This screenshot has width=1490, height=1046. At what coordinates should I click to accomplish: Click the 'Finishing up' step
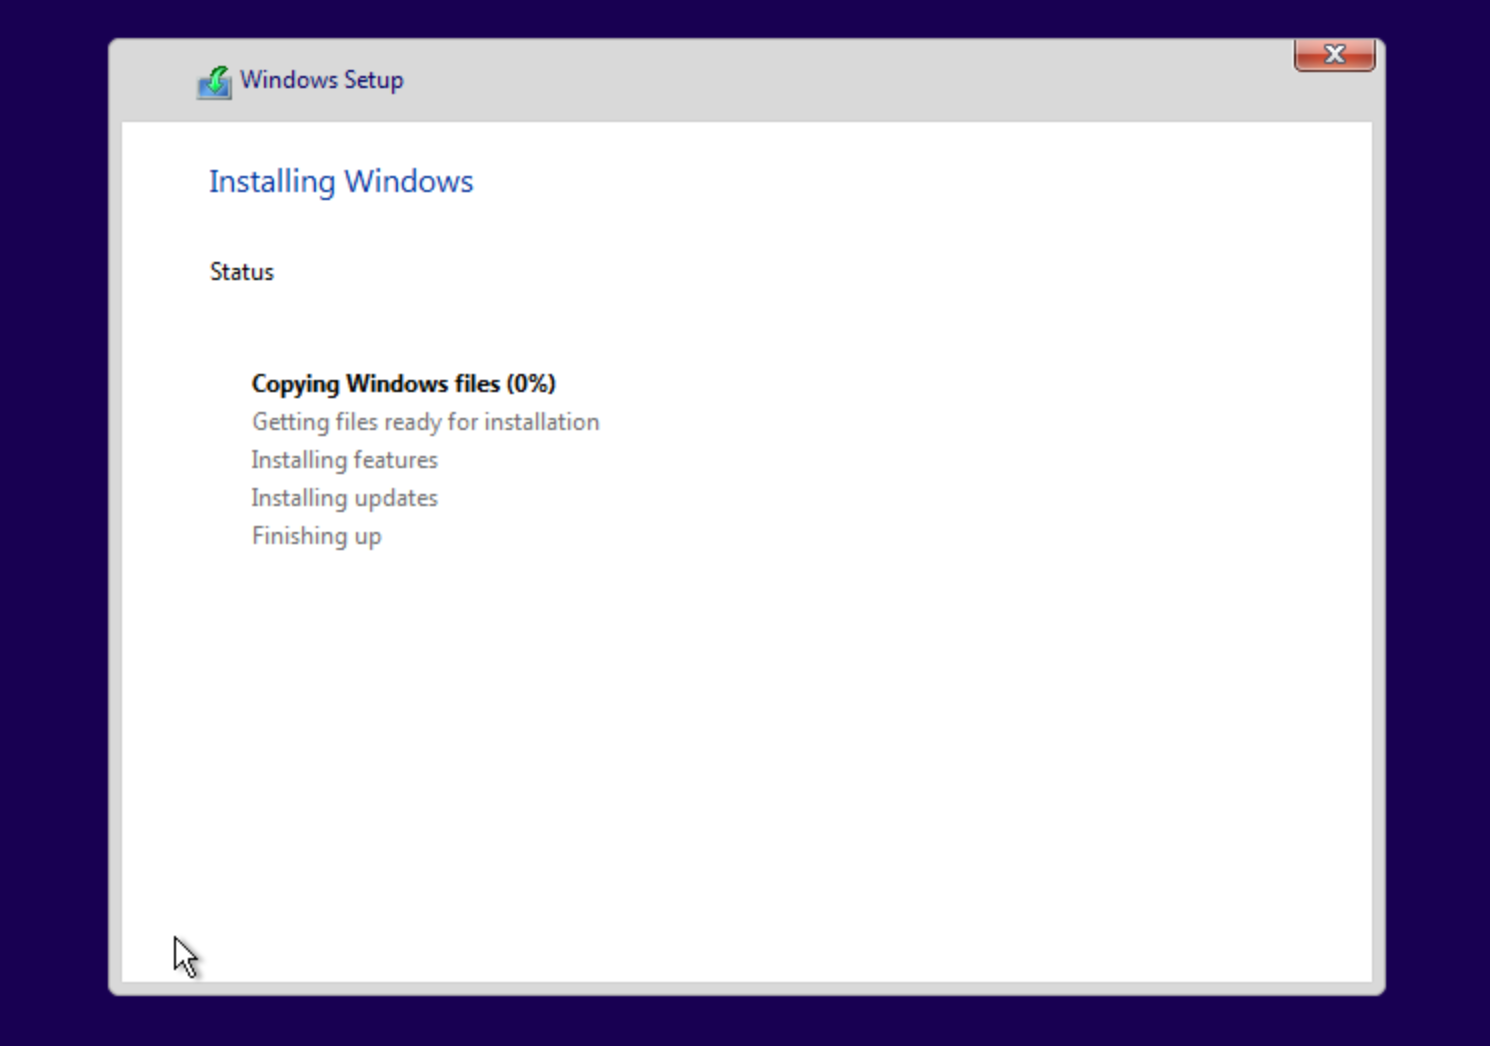tap(316, 536)
